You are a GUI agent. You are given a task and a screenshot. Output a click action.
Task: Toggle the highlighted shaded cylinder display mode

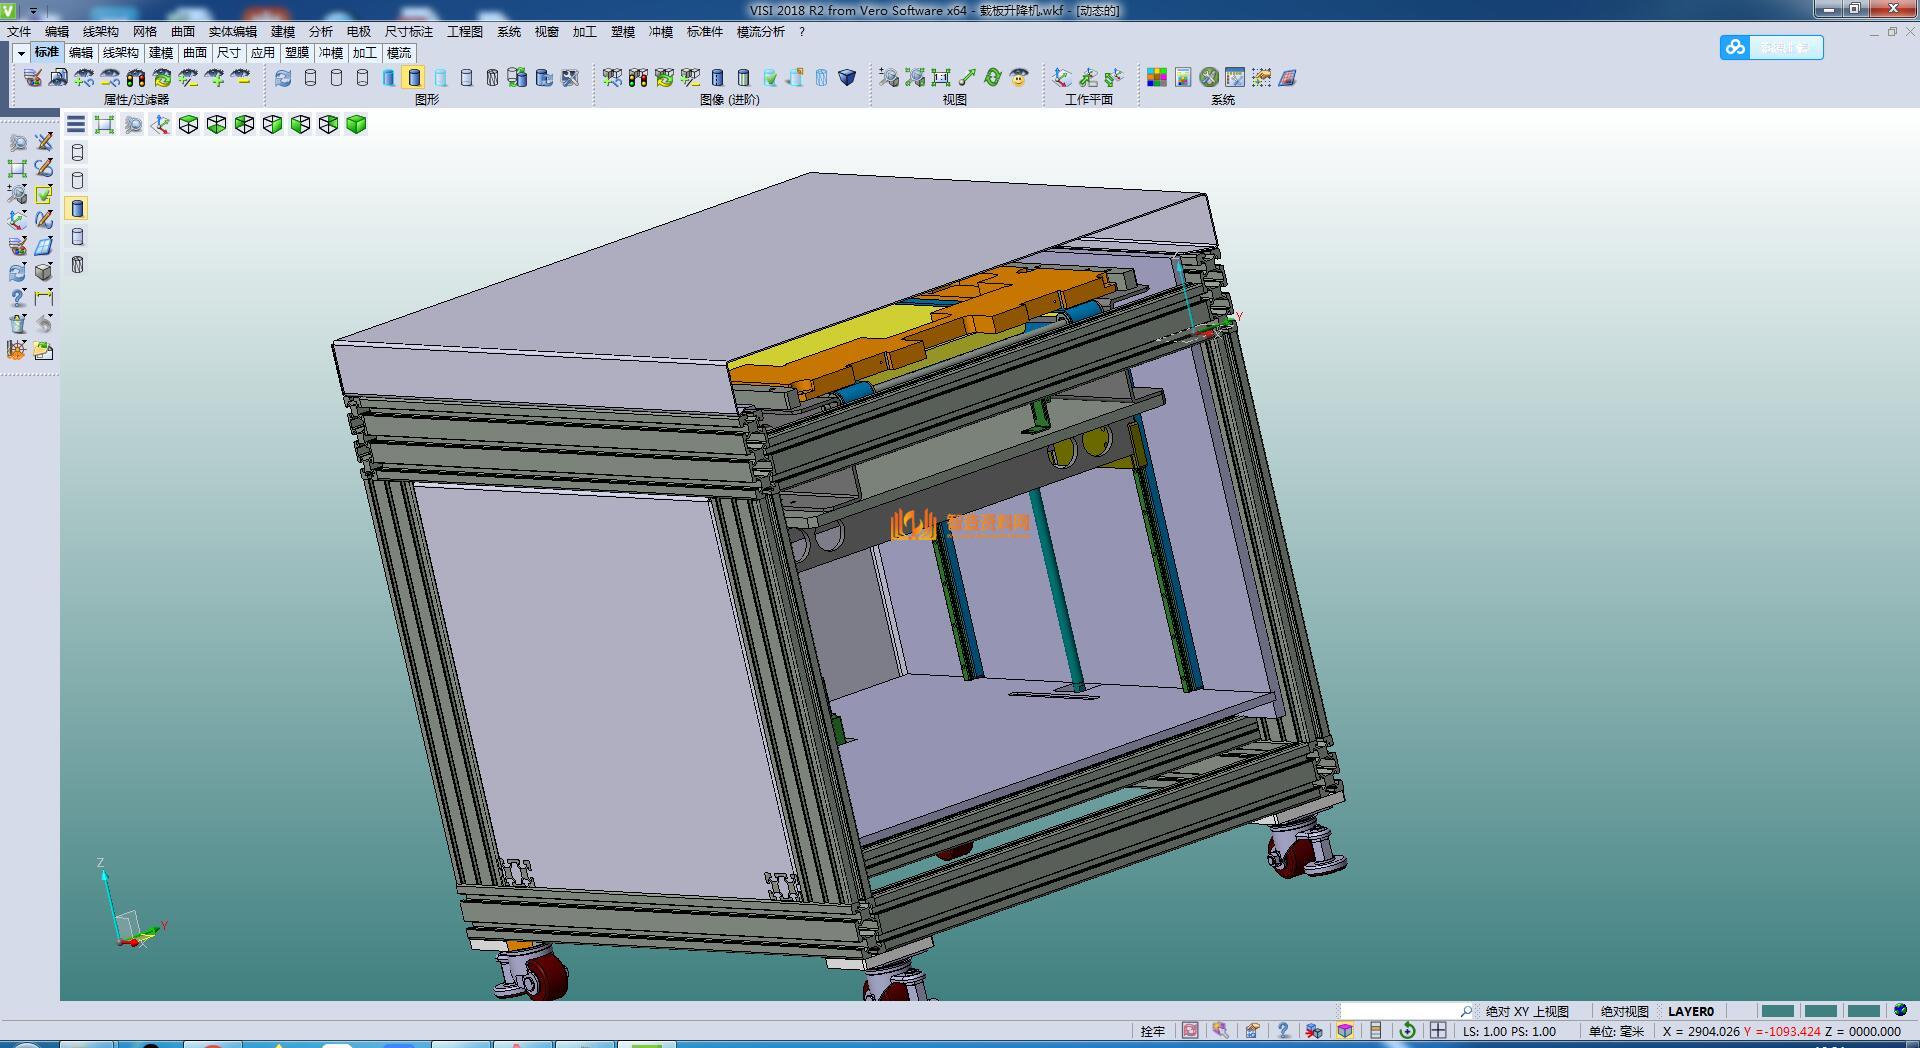point(414,78)
